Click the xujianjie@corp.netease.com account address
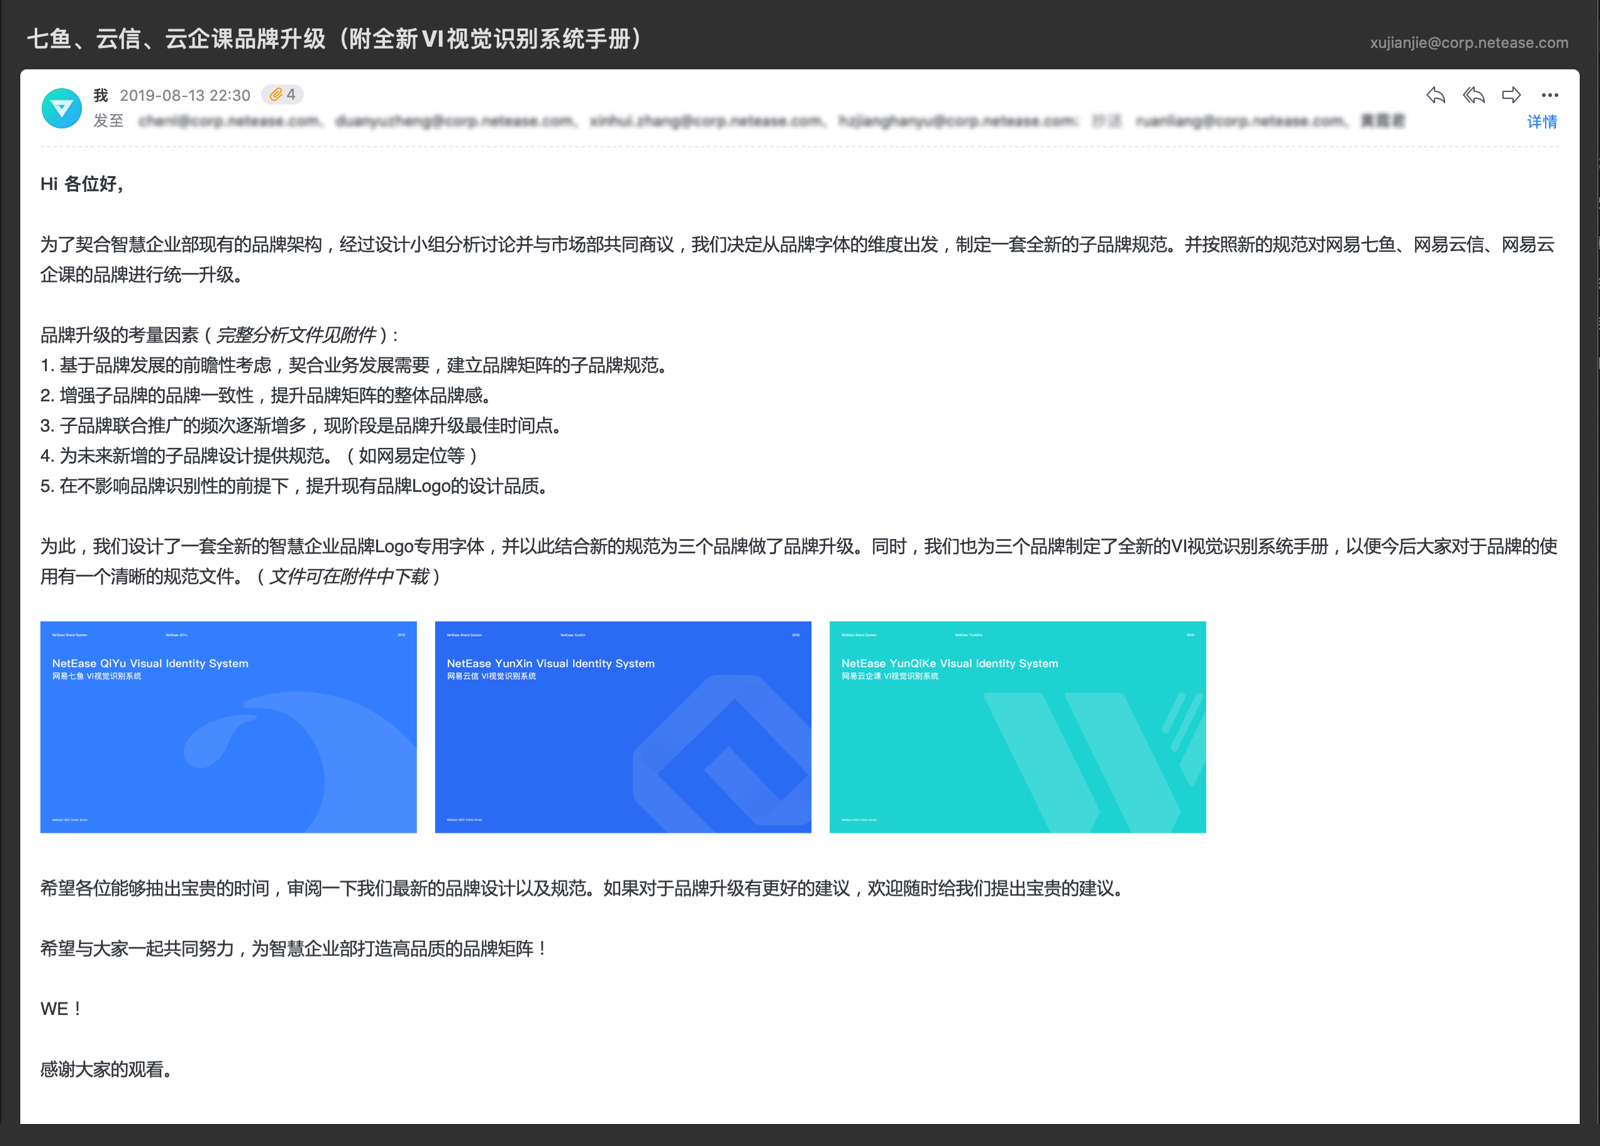This screenshot has width=1600, height=1146. point(1468,43)
